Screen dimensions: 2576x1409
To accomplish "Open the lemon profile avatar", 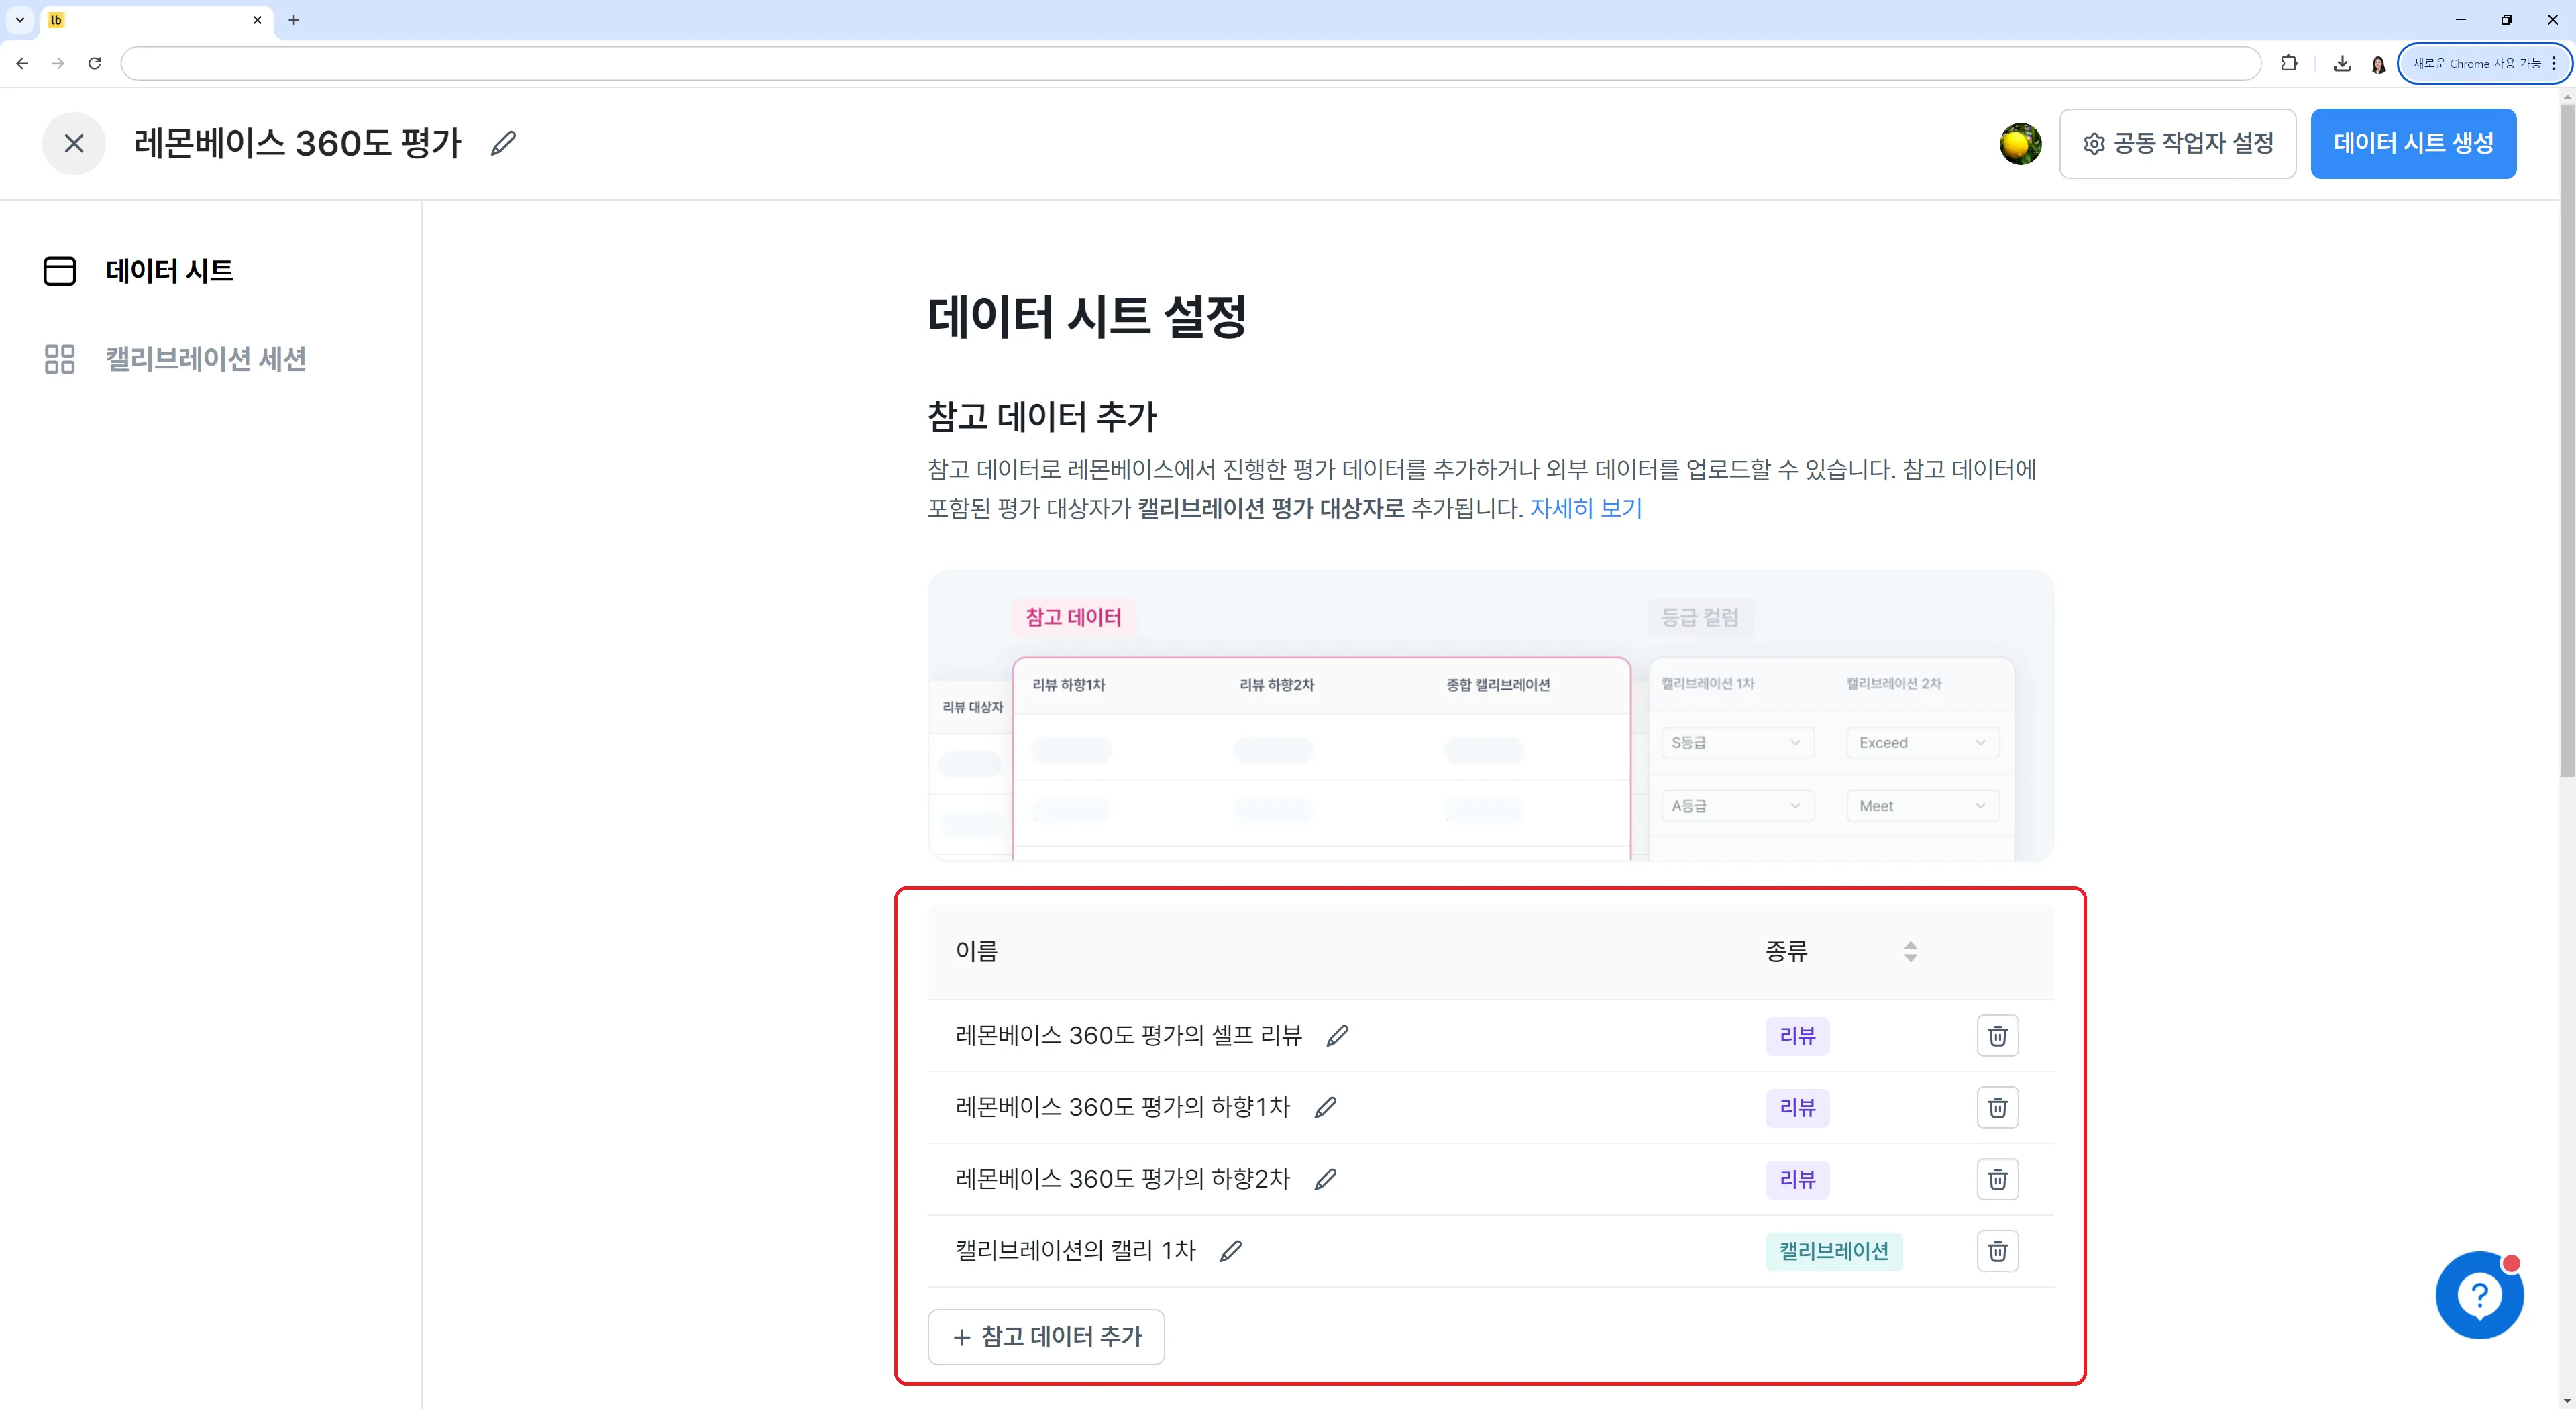I will pos(2020,144).
